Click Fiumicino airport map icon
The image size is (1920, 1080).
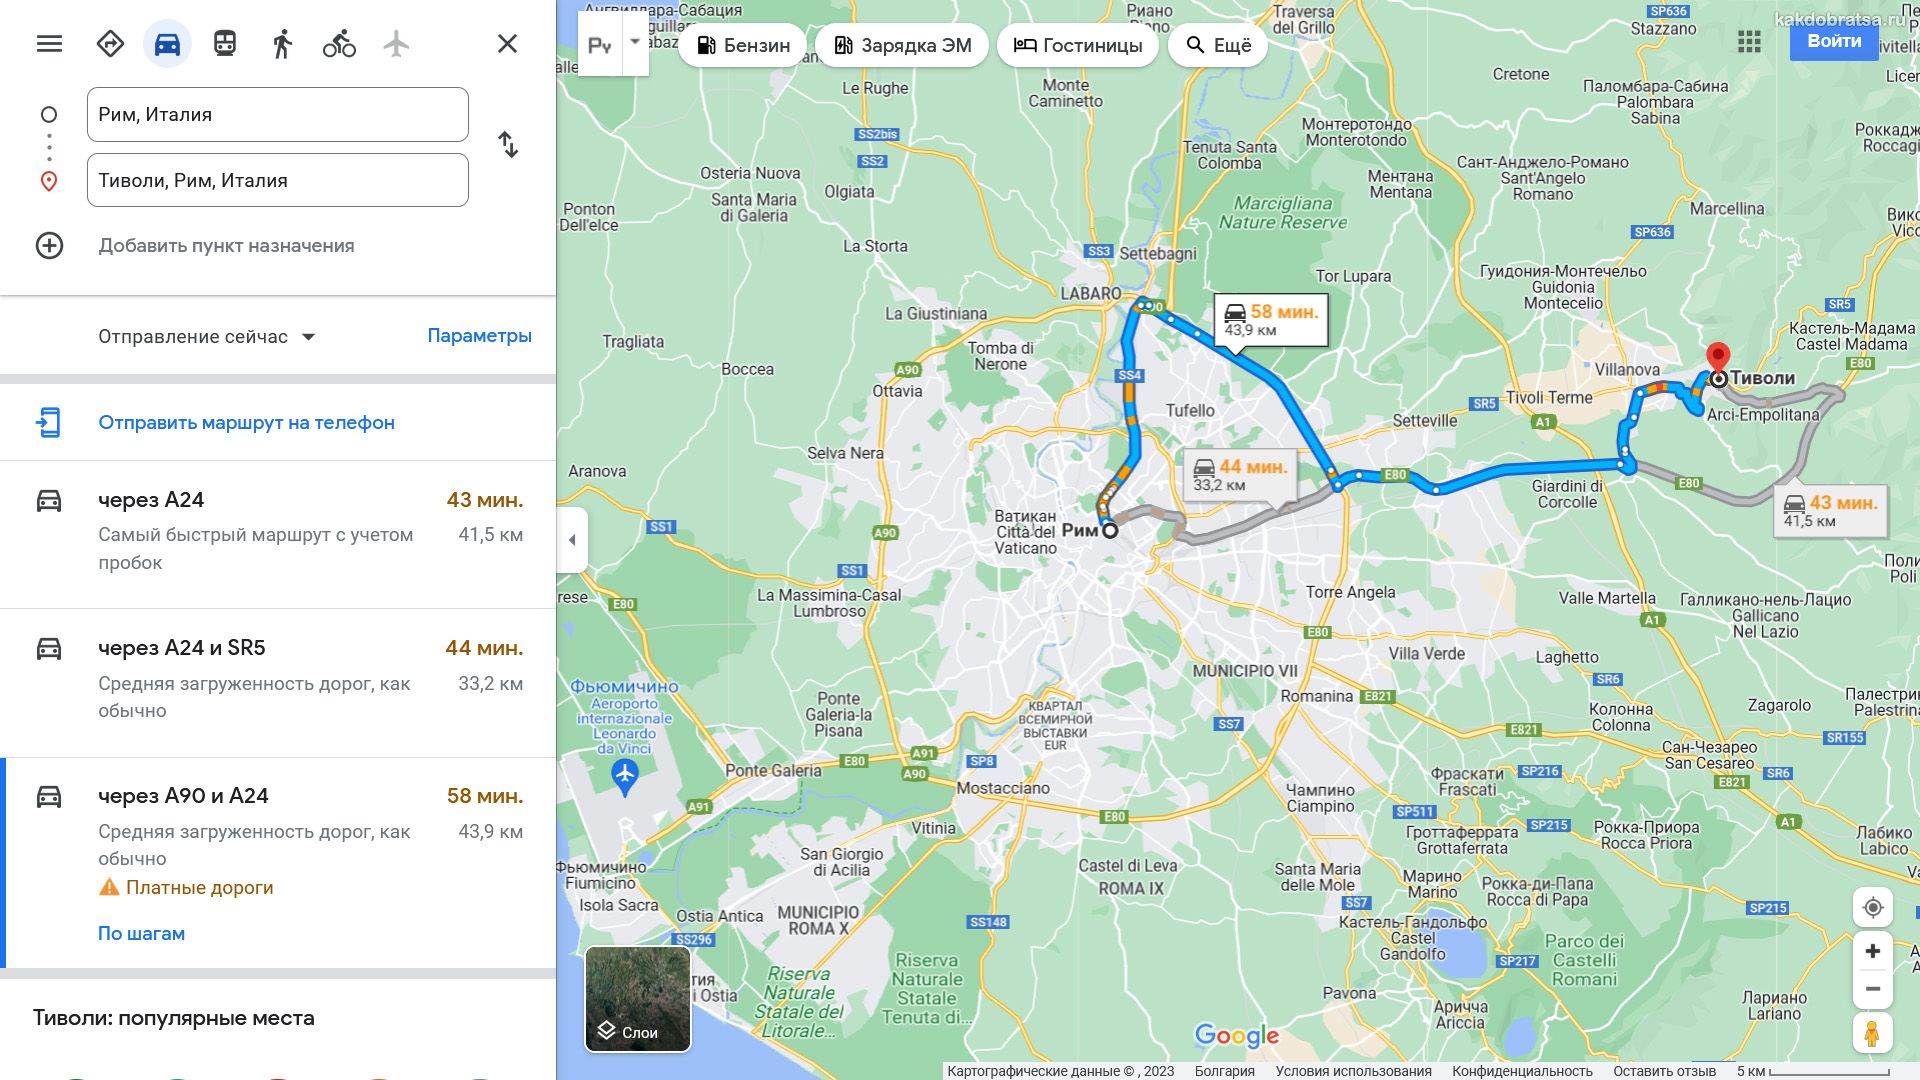[x=625, y=776]
